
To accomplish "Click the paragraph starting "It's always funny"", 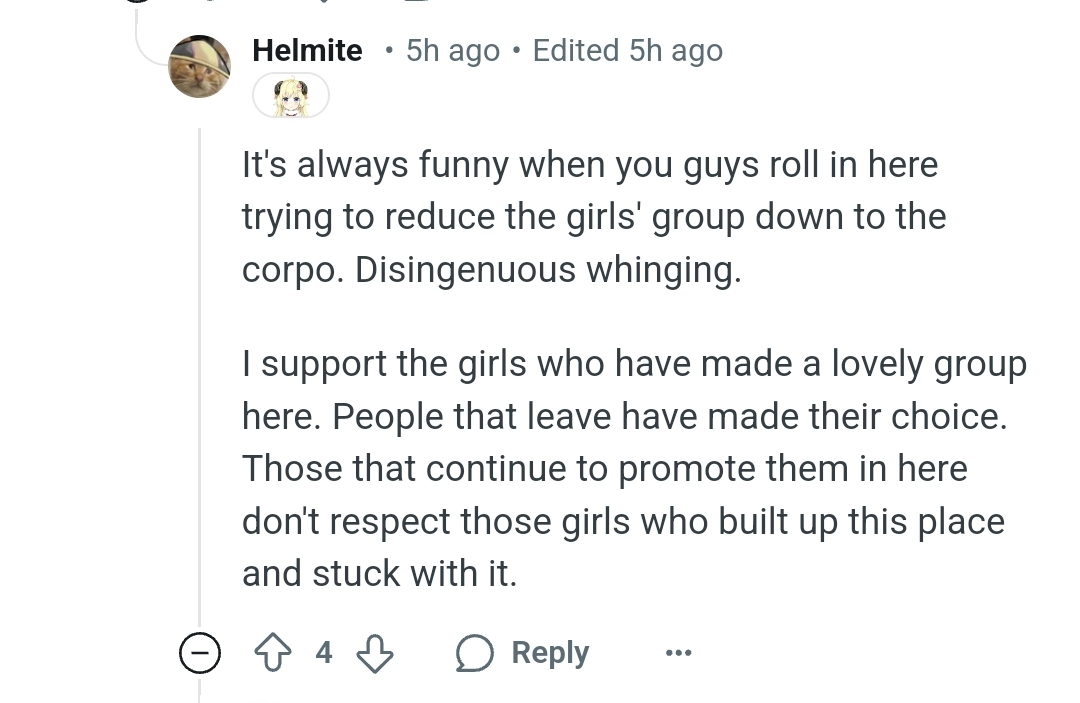I will coord(594,217).
